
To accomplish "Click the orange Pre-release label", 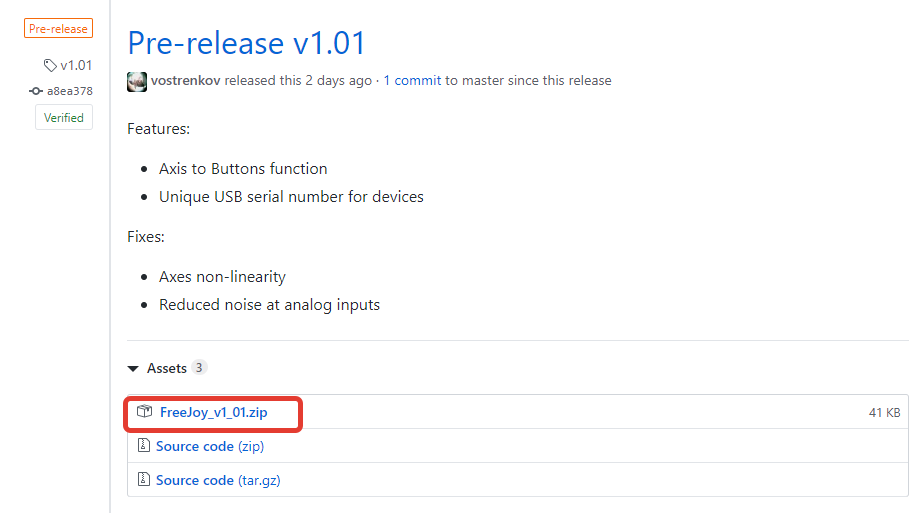I will point(59,29).
